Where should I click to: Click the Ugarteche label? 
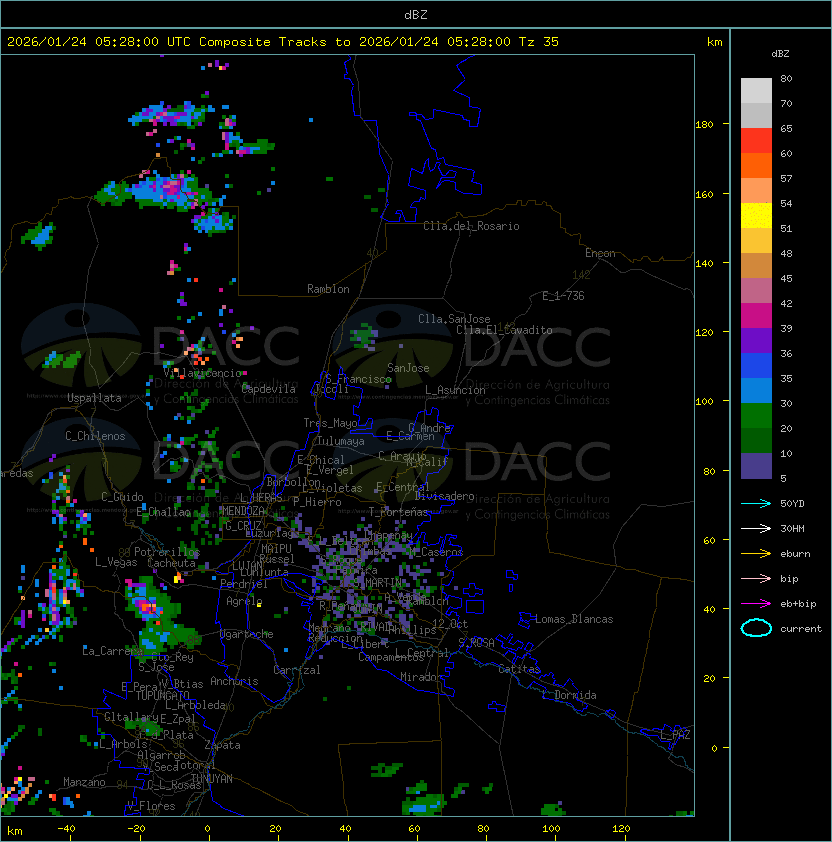point(247,634)
